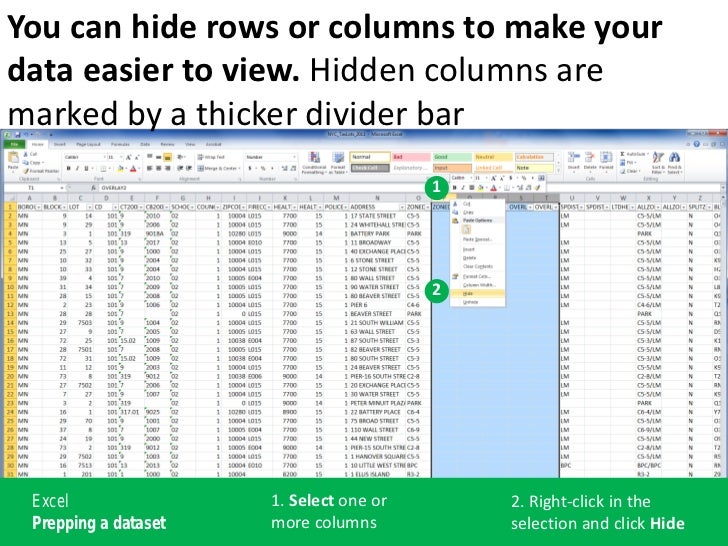Click the Increase Decimal icon
Image resolution: width=728 pixels, height=546 pixels.
pos(284,169)
